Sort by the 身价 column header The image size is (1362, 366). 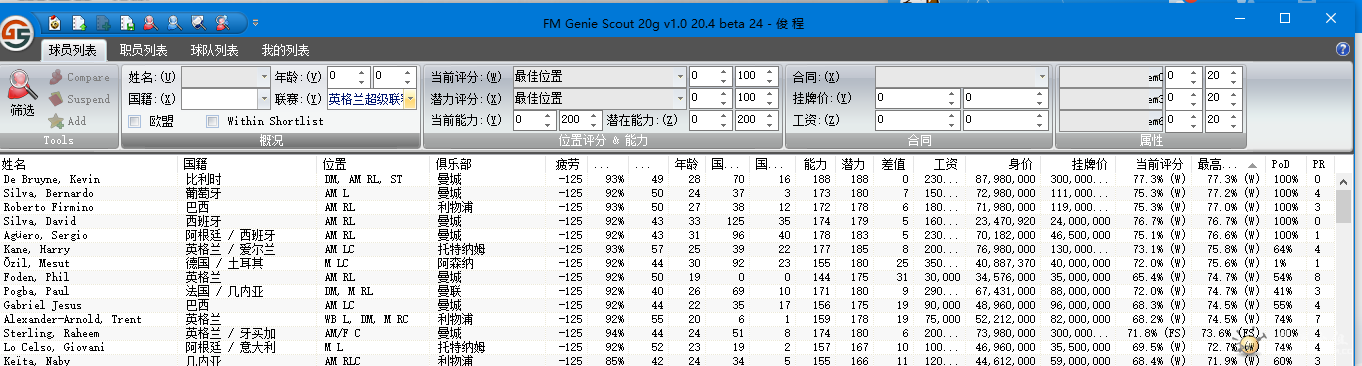tap(1002, 164)
